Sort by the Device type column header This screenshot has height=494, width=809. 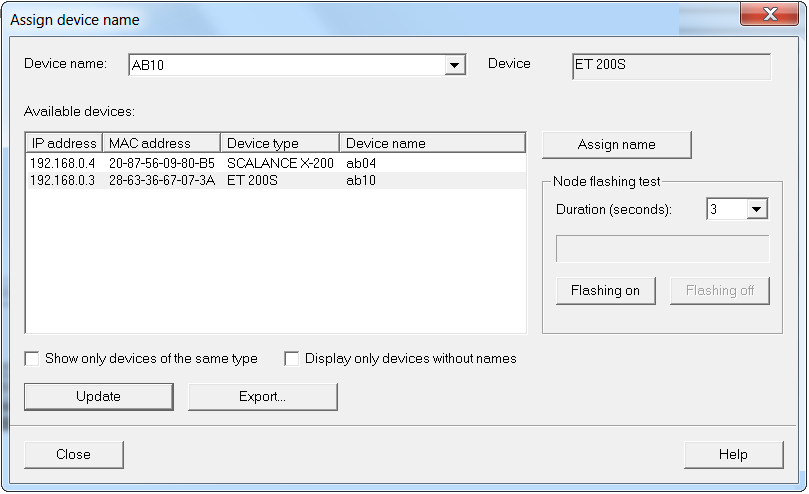280,143
